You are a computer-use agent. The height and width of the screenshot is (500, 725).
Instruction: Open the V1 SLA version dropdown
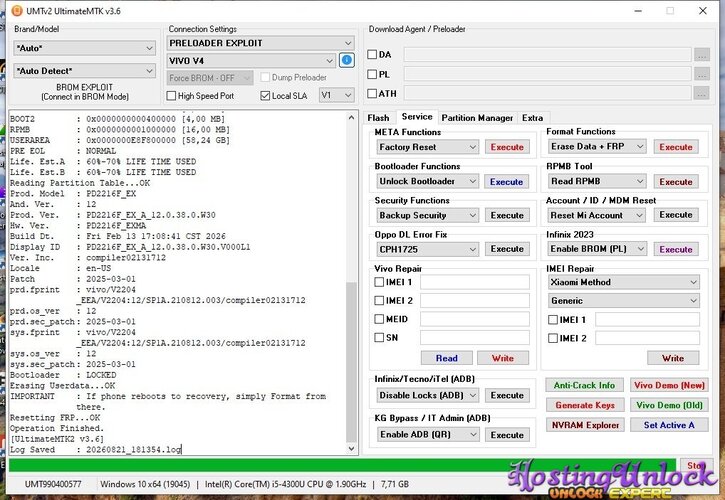click(336, 95)
